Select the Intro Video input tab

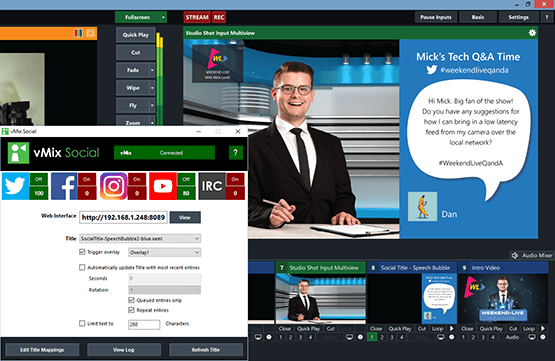pyautogui.click(x=503, y=268)
